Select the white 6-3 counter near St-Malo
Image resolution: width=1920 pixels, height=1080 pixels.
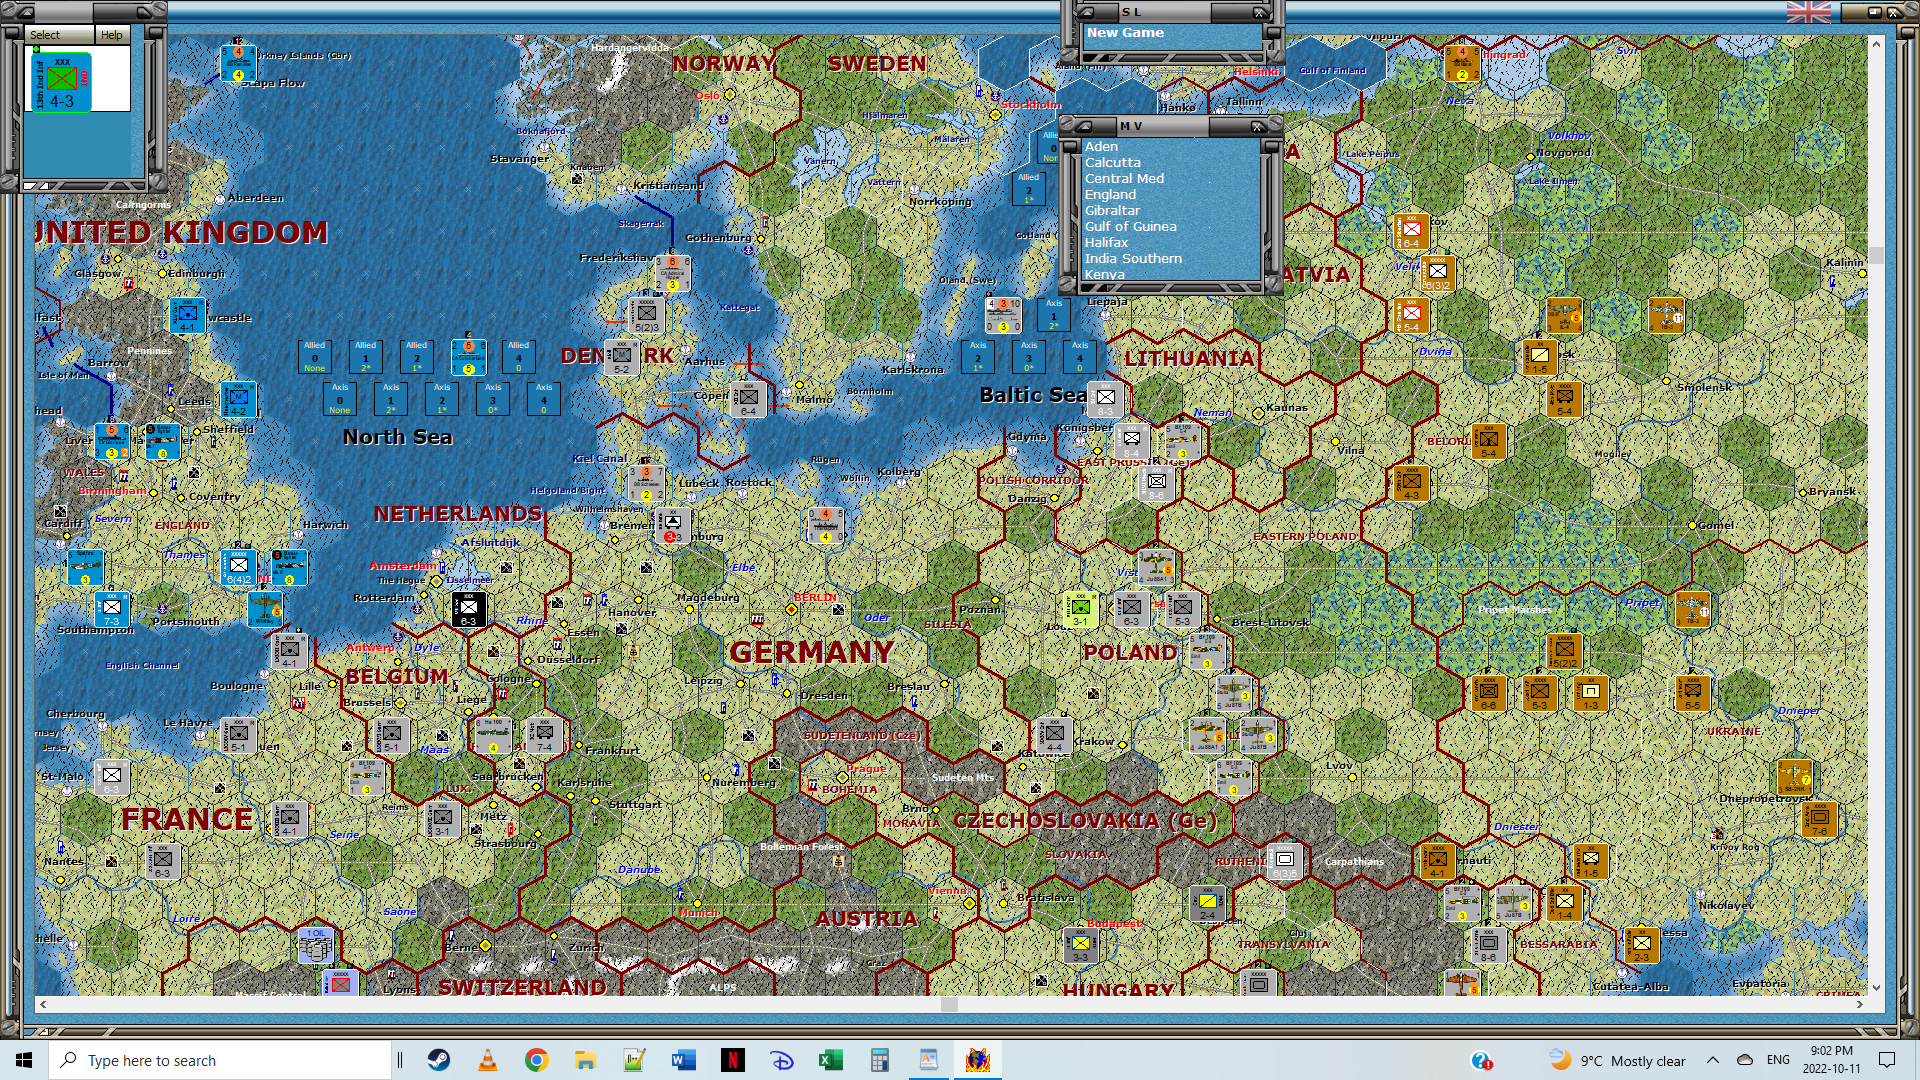pos(112,777)
